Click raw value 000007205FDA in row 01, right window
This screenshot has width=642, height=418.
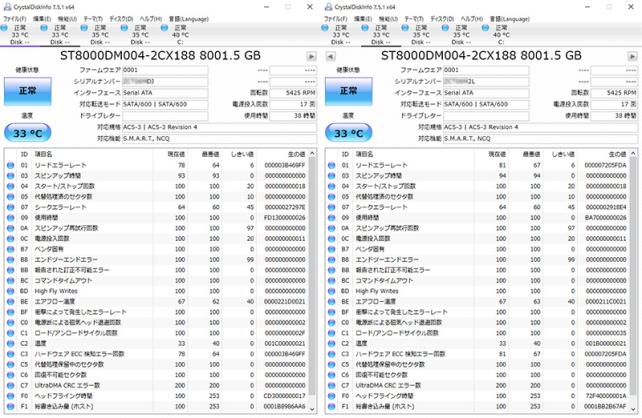[x=606, y=165]
